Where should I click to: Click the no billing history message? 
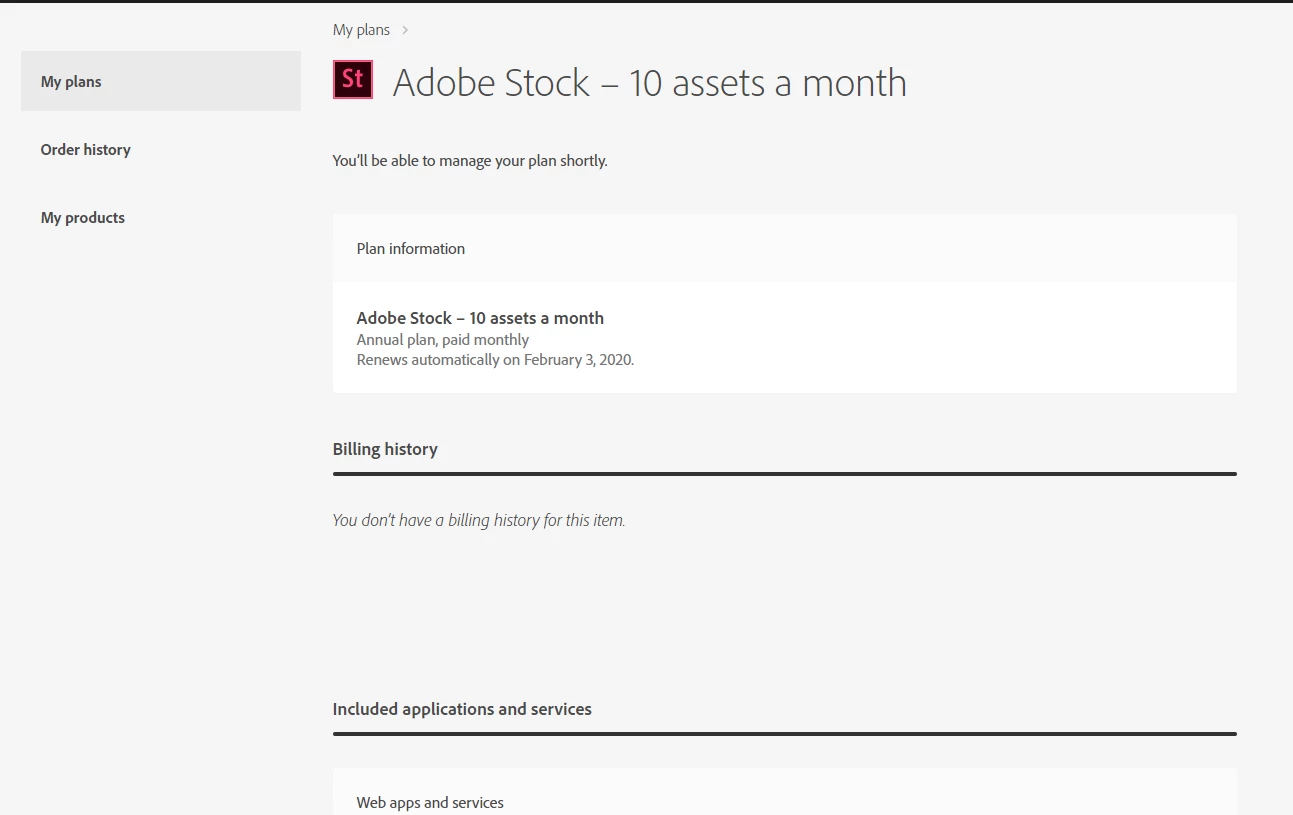click(x=478, y=520)
